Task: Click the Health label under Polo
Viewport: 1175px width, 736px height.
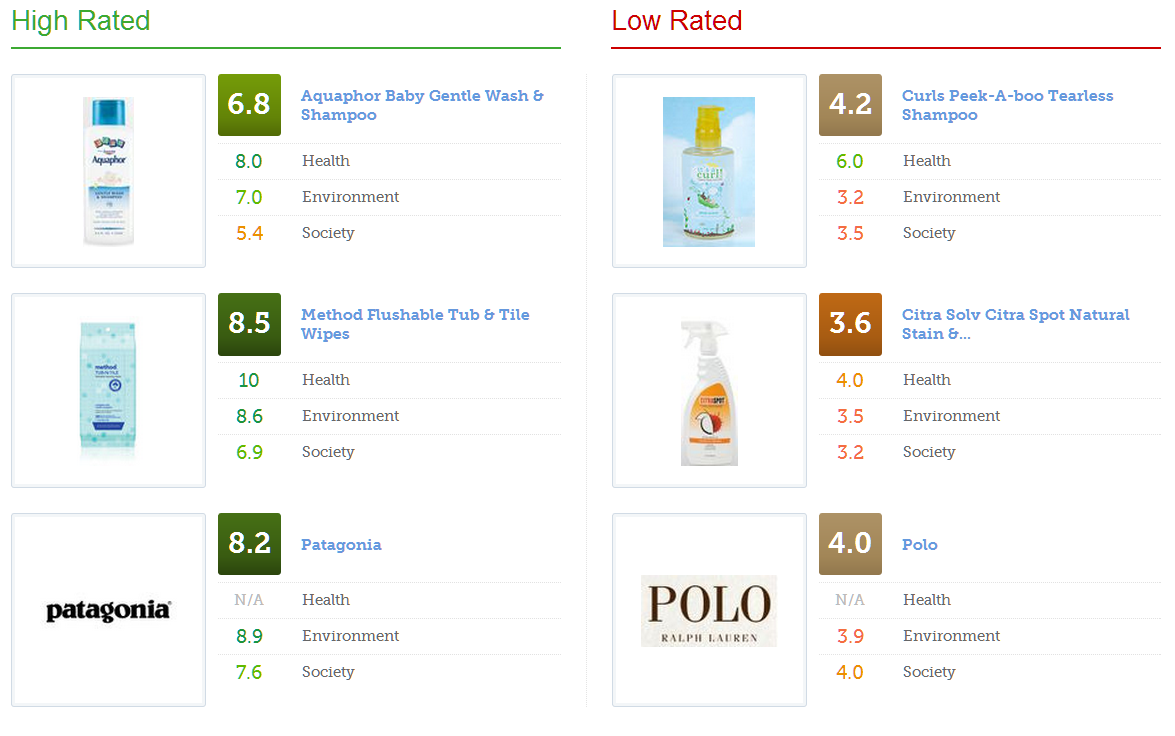Action: pyautogui.click(x=927, y=600)
